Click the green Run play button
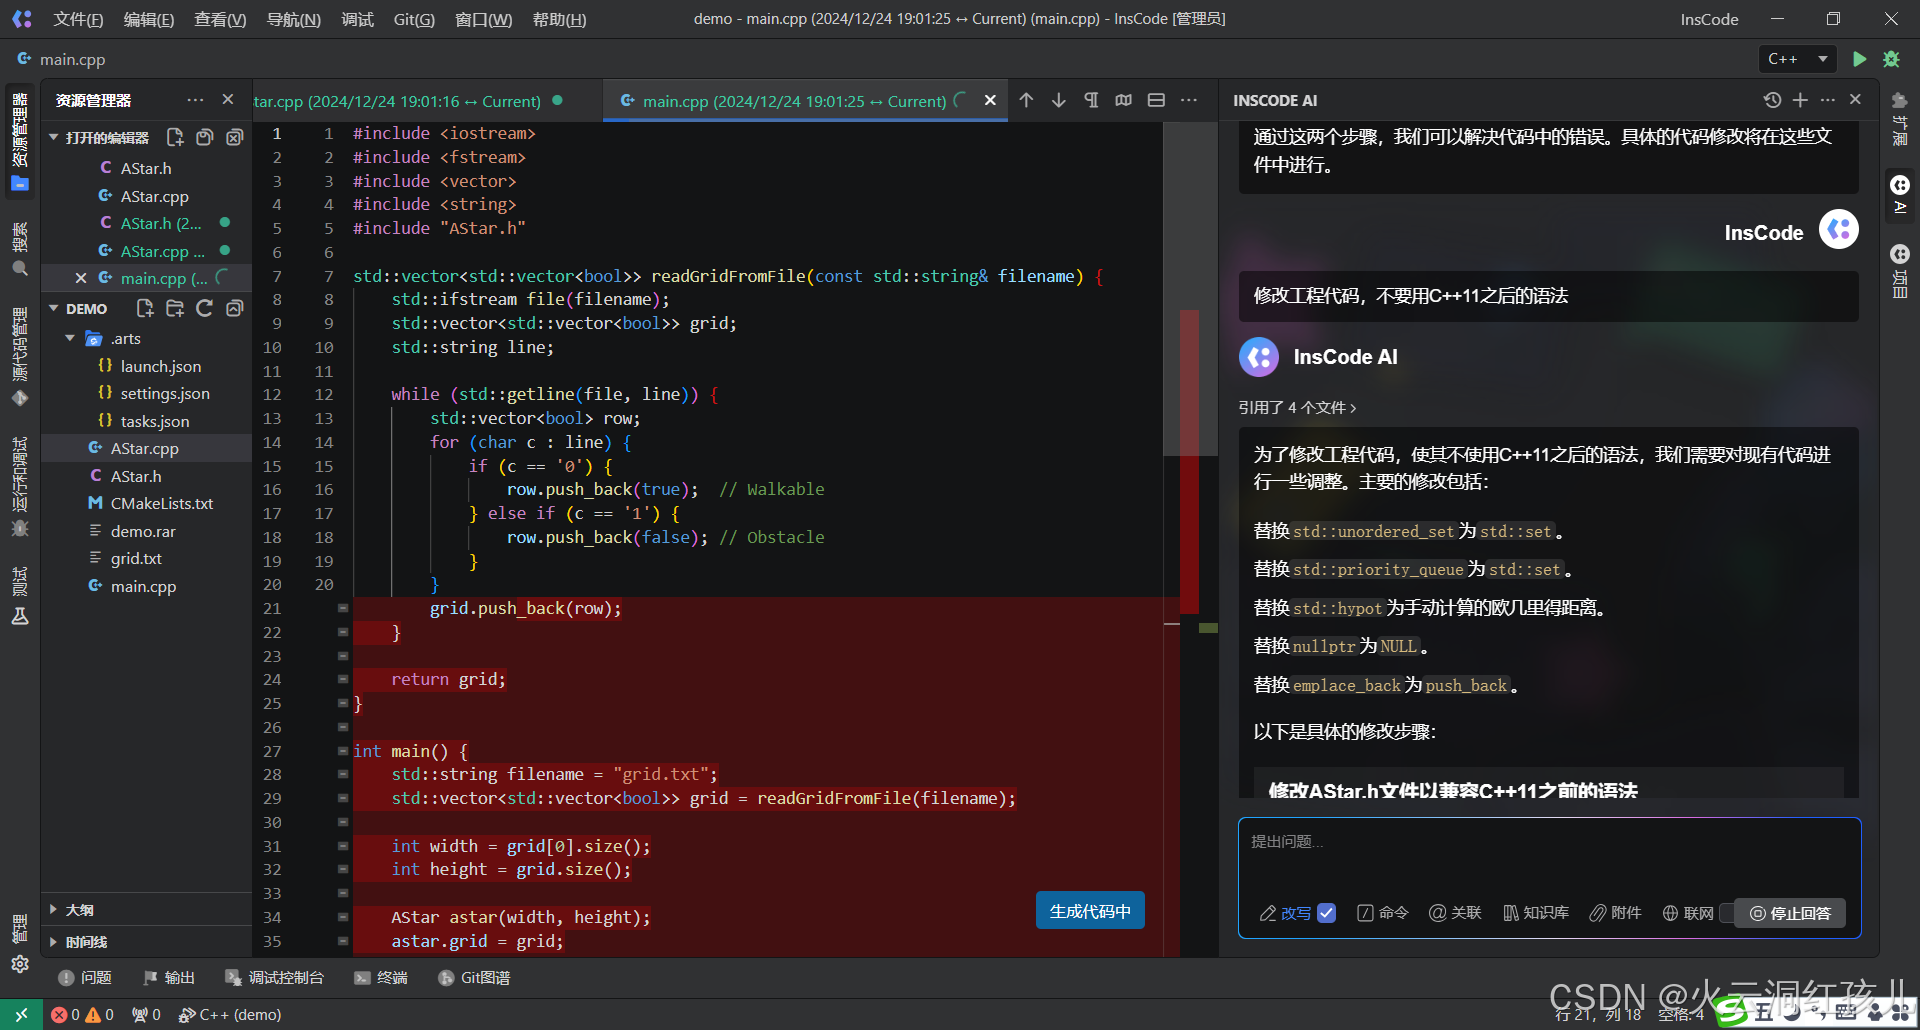The width and height of the screenshot is (1920, 1030). [1859, 59]
